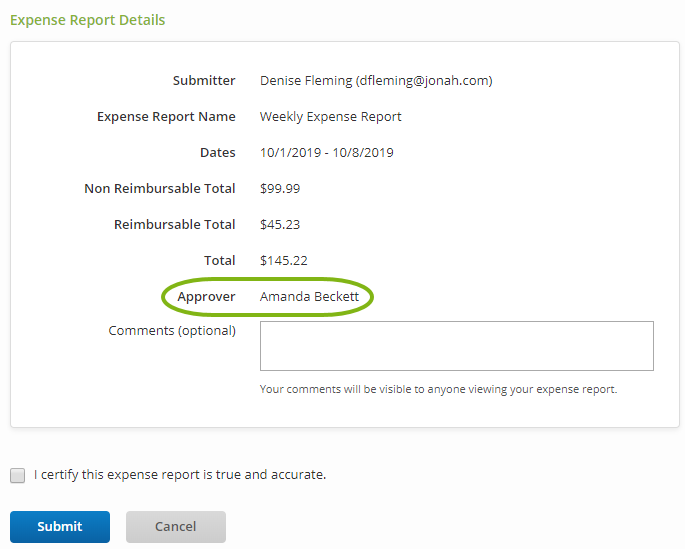The height and width of the screenshot is (549, 685).
Task: Click the blue Submit button
Action: click(x=60, y=527)
